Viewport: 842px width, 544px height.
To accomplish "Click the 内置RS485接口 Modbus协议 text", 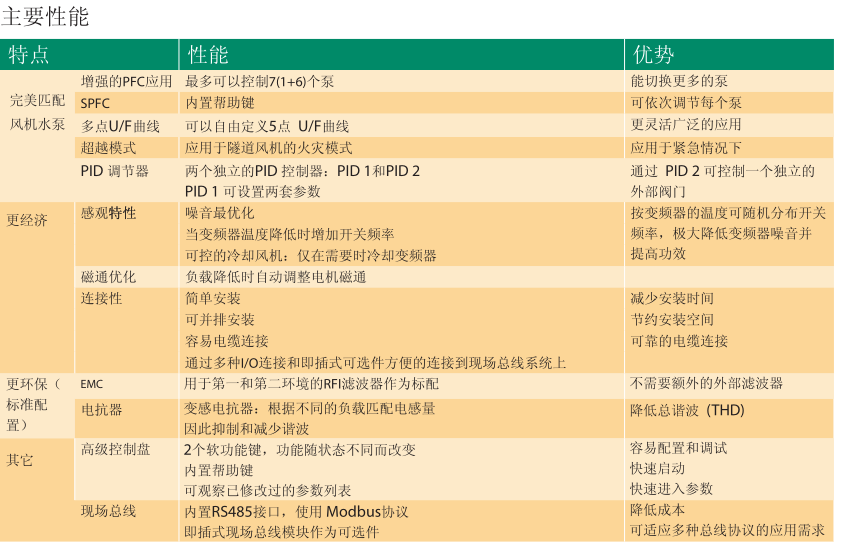I will click(296, 512).
